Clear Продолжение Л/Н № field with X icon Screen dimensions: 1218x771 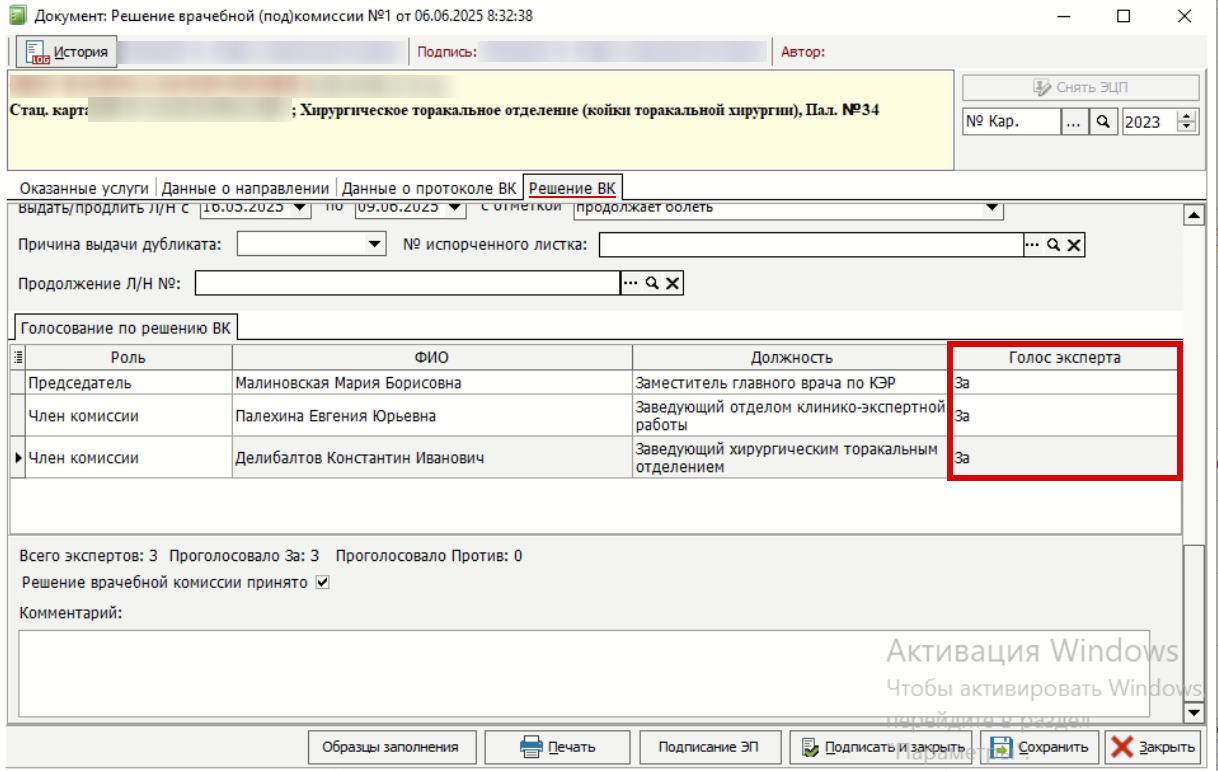pyautogui.click(x=673, y=284)
